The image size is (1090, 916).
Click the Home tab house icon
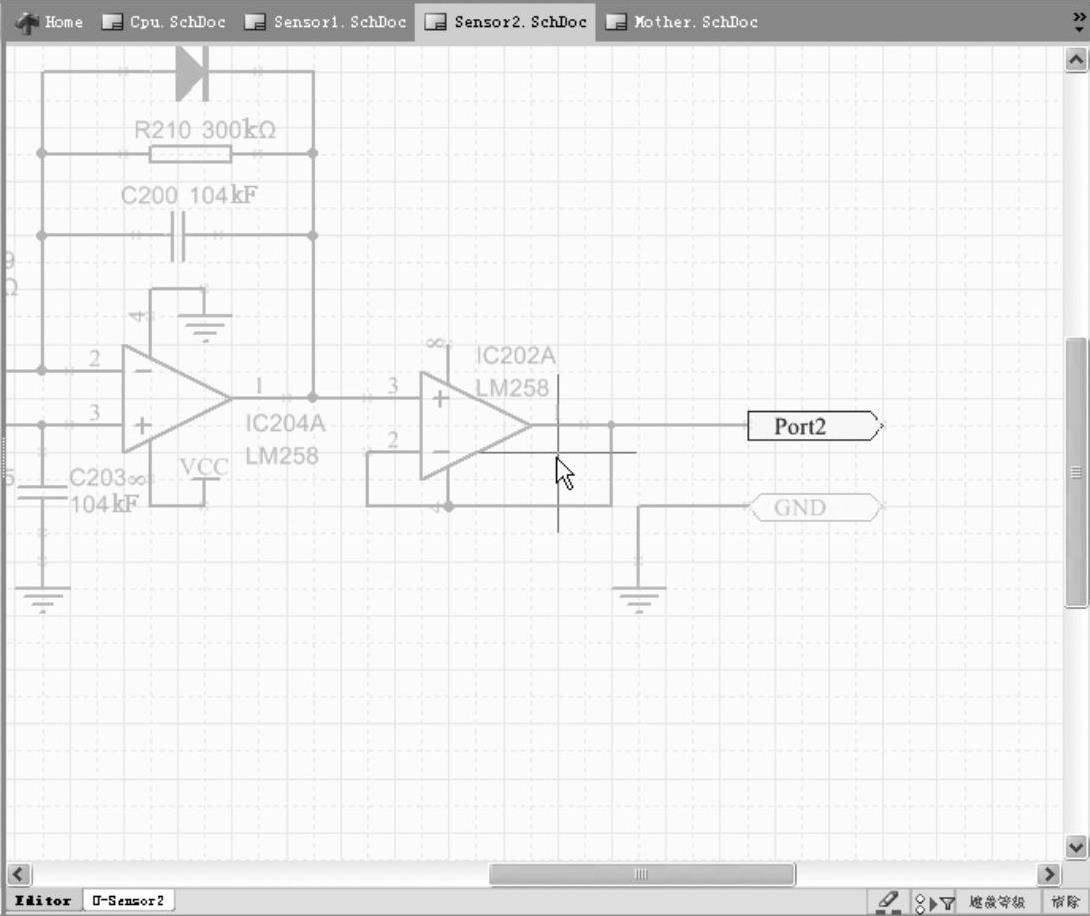pos(28,22)
